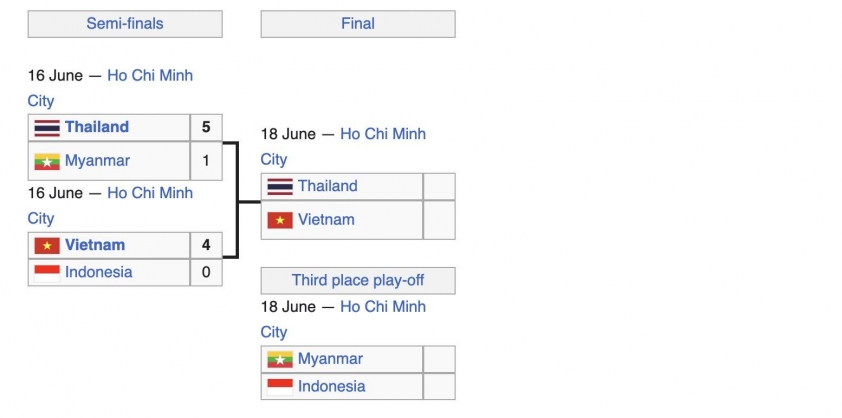The height and width of the screenshot is (418, 842).
Task: Click Myanmar flag icon in semi-finals
Action: coord(47,161)
